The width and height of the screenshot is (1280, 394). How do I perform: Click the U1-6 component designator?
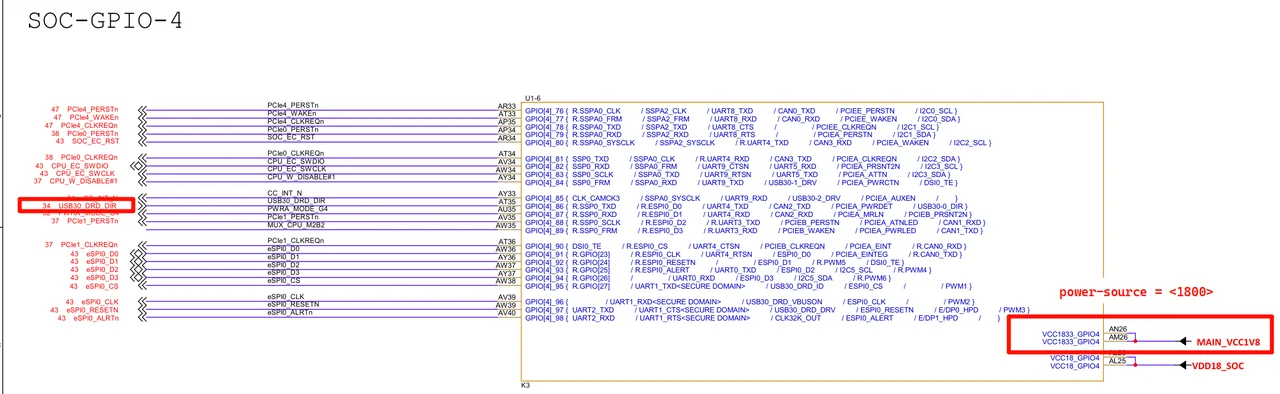coord(533,98)
